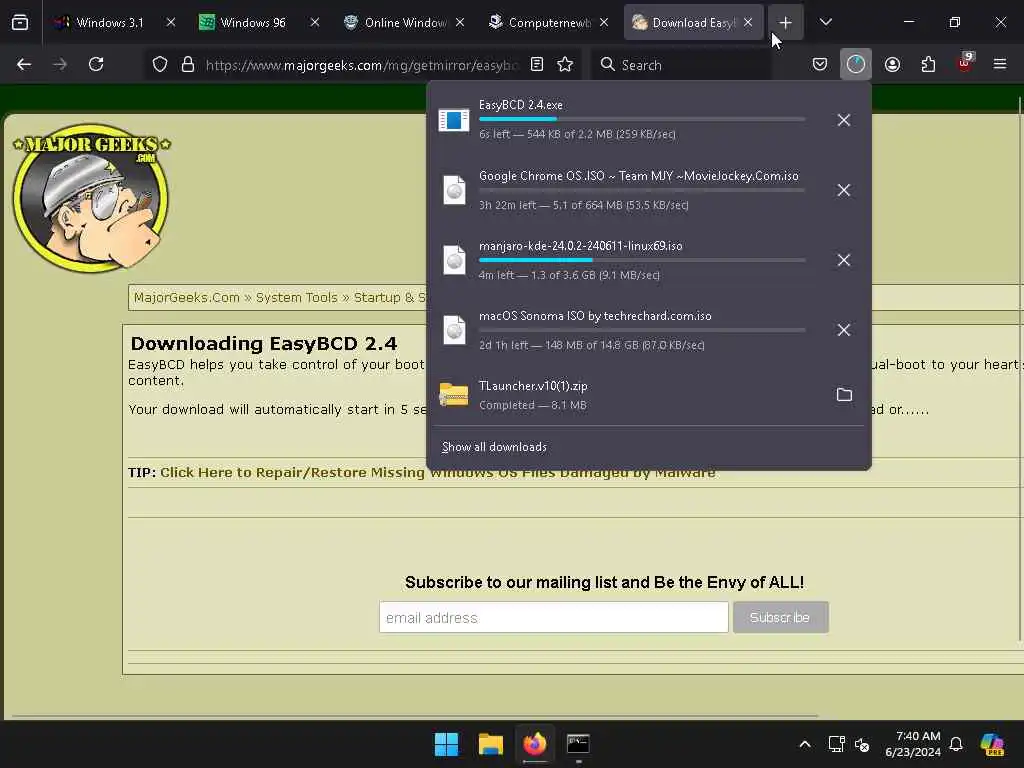The image size is (1024, 768).
Task: Bookmark this page with the star
Action: coord(566,64)
